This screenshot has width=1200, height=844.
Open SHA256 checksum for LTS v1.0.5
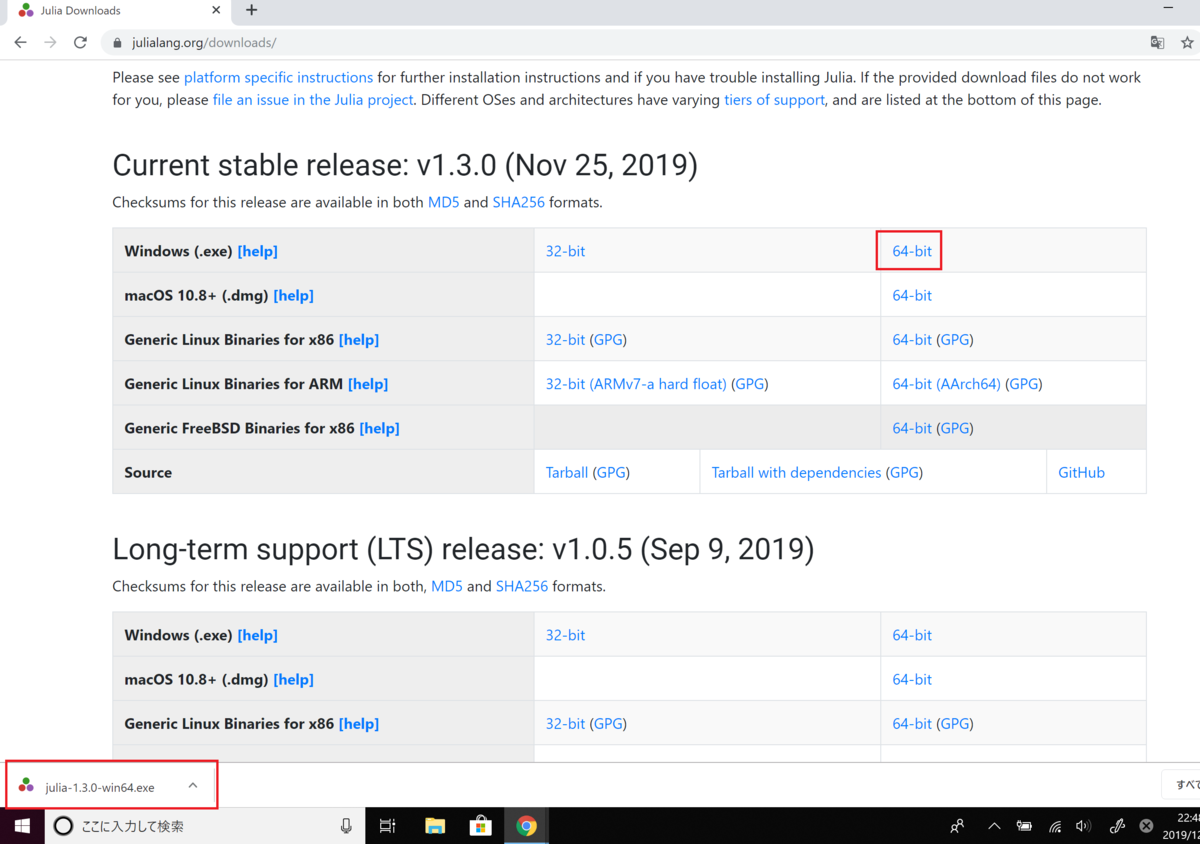coord(522,586)
